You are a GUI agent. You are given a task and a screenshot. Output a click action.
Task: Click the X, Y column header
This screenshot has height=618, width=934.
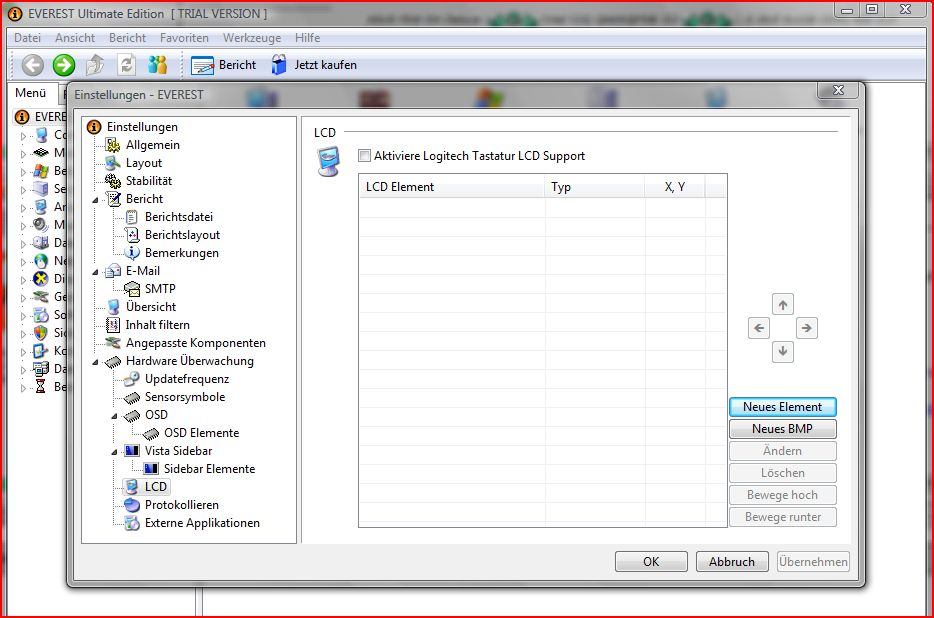[675, 187]
